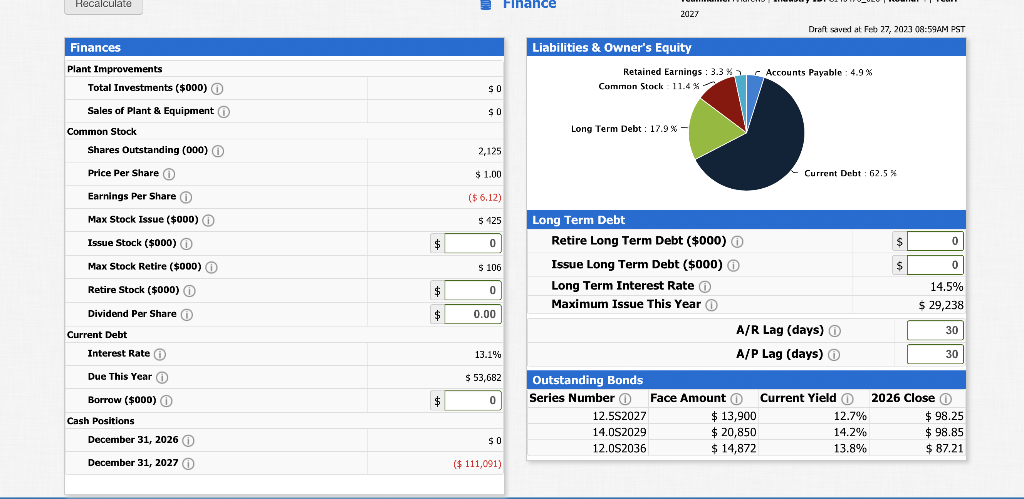1024x499 pixels.
Task: Click A/P Lag info icon
Action: coord(834,355)
